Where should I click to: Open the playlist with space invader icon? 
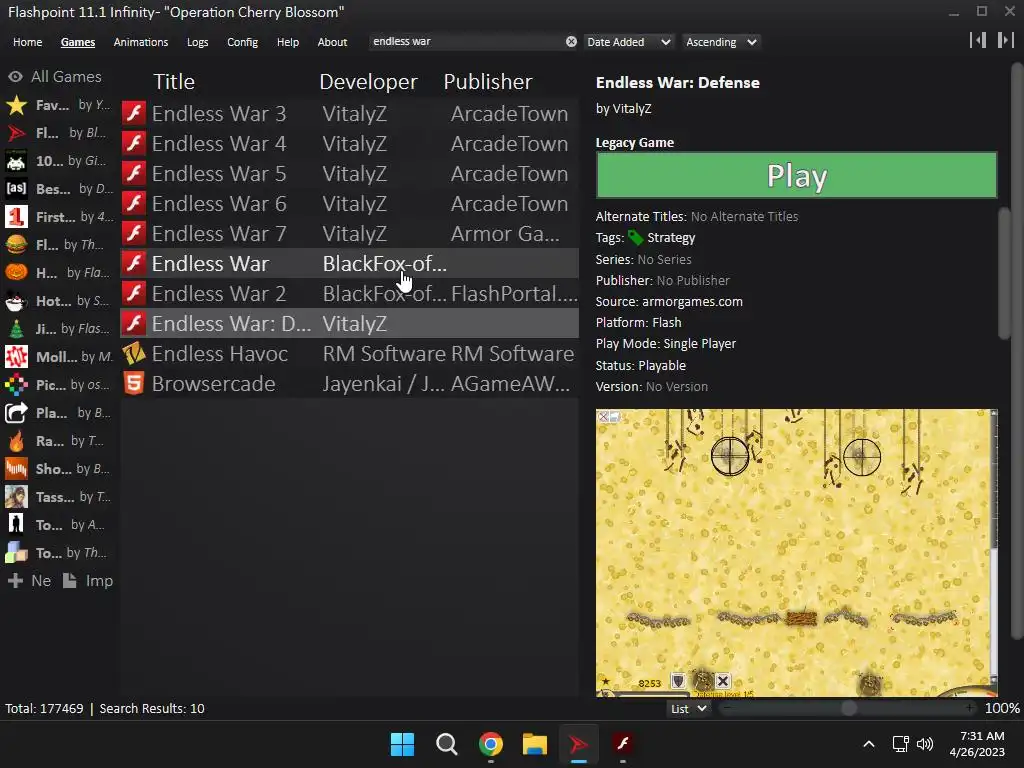pyautogui.click(x=16, y=161)
